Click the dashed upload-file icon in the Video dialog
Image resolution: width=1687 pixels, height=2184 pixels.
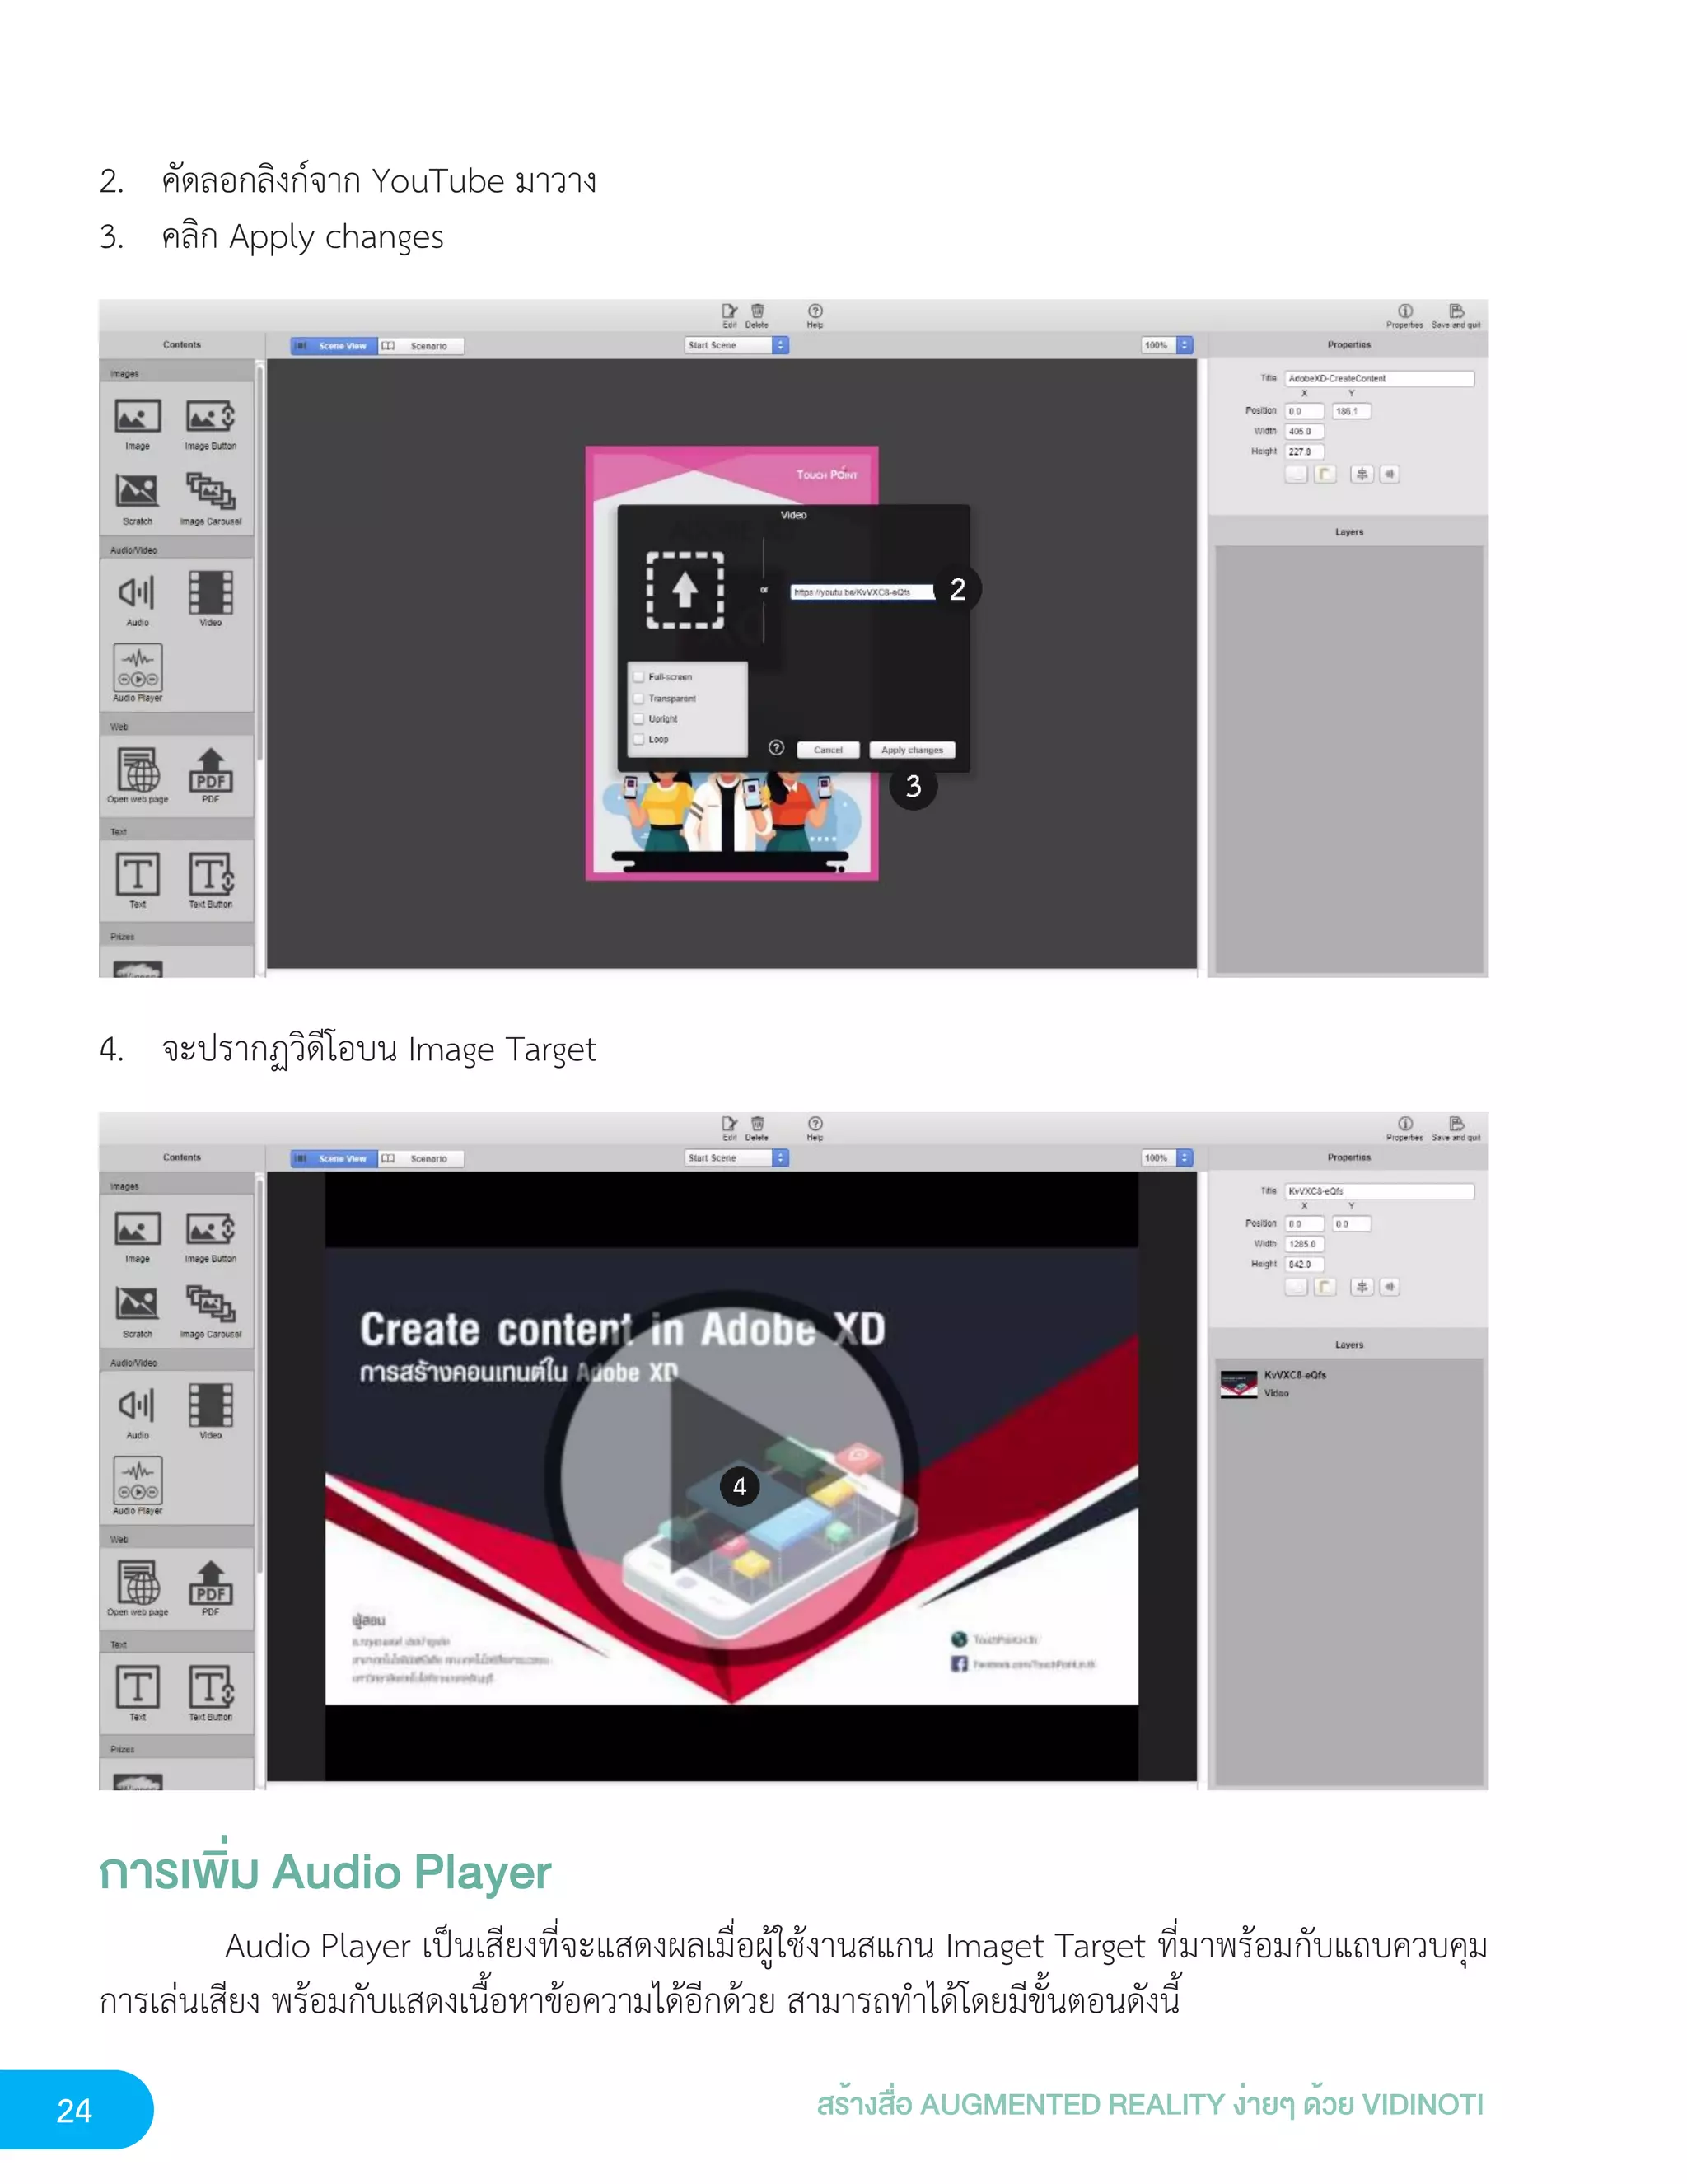click(685, 590)
